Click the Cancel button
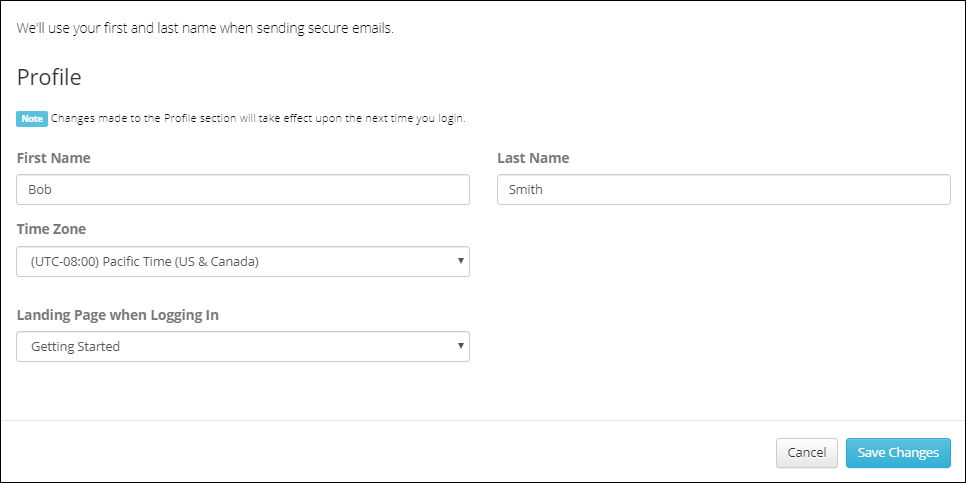 806,453
